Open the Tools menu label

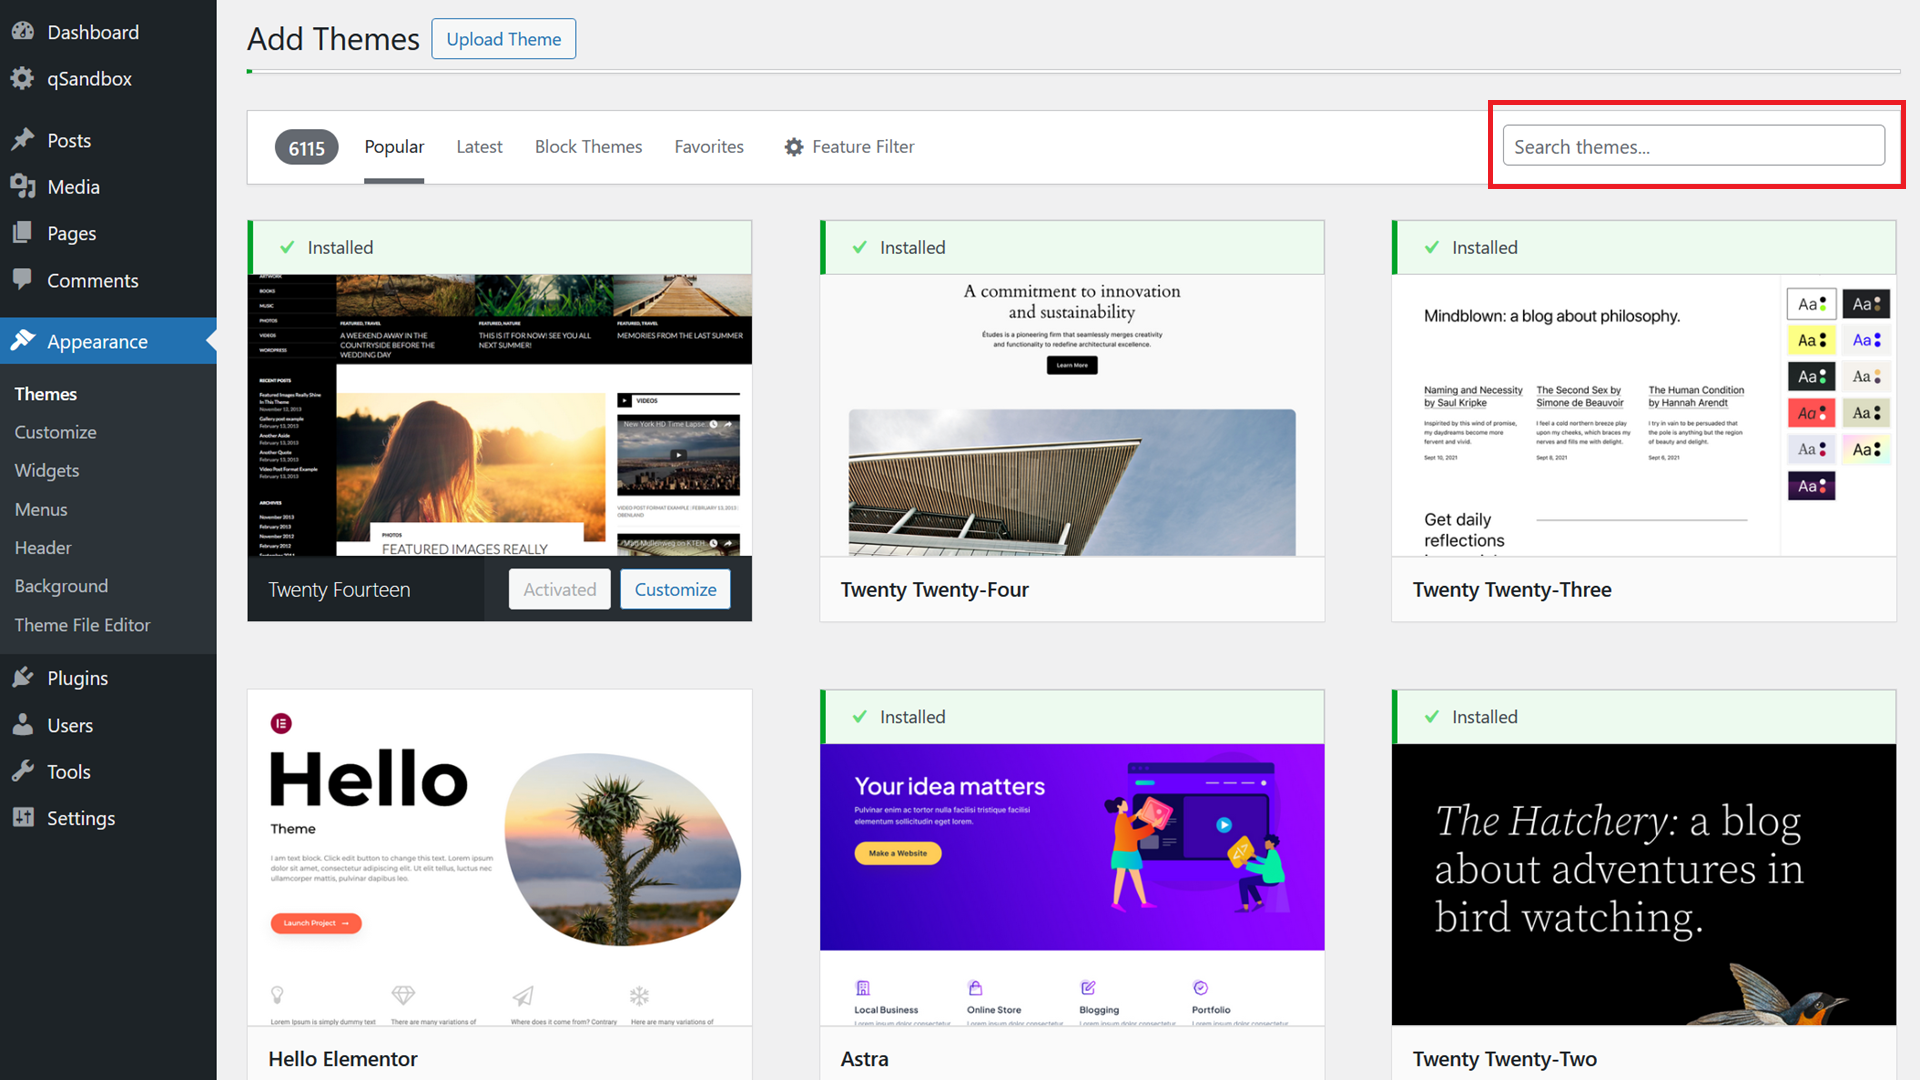pyautogui.click(x=69, y=771)
